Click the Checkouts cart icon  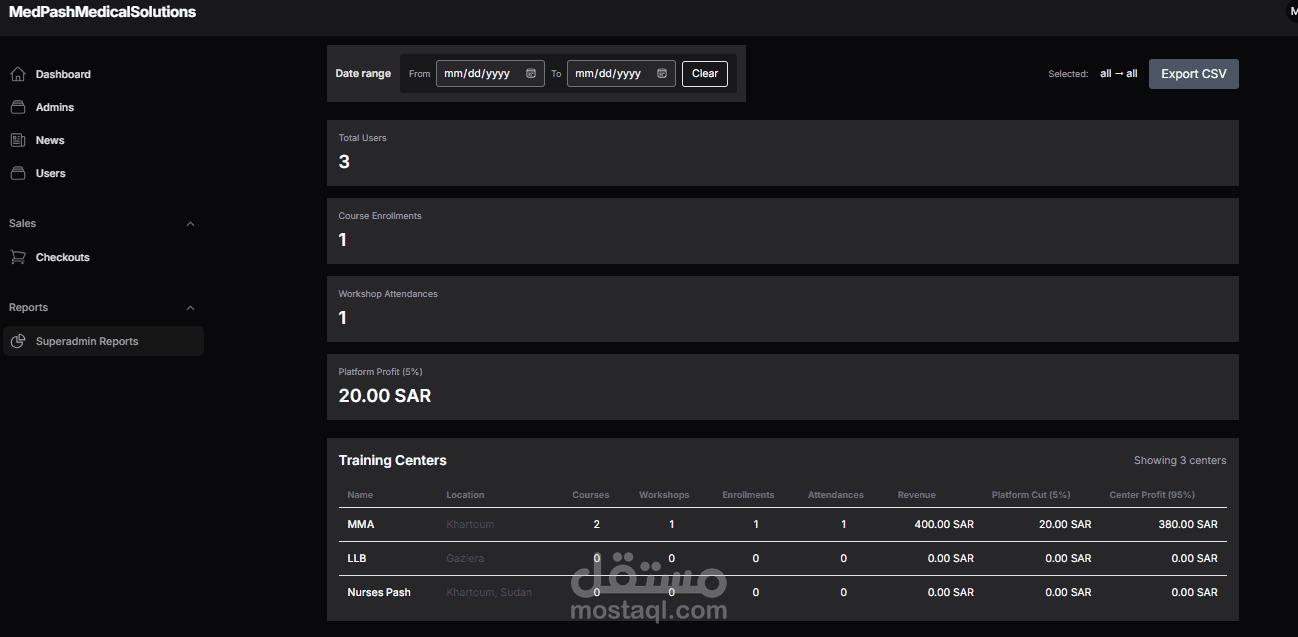(18, 257)
